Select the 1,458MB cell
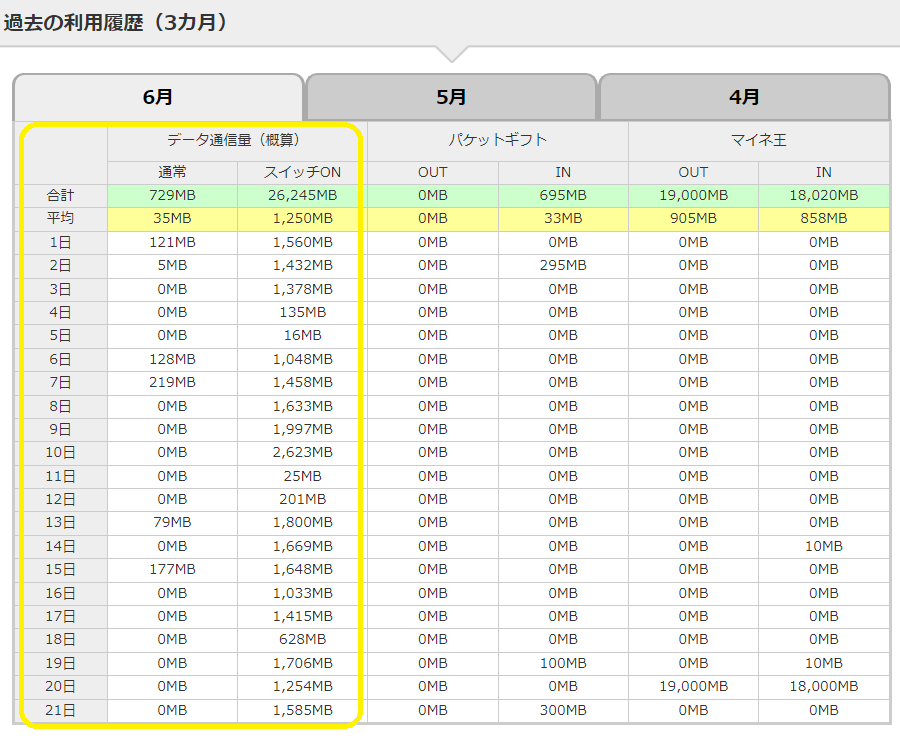This screenshot has width=900, height=736. [x=302, y=382]
